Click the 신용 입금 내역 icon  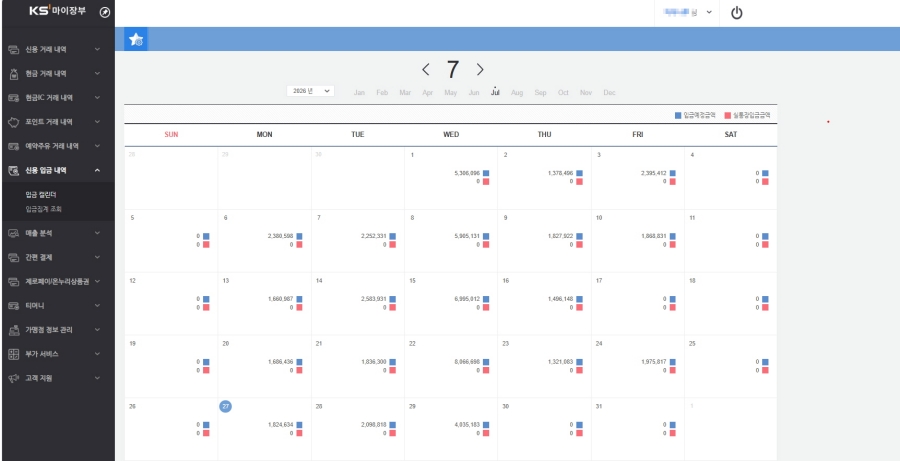click(x=14, y=171)
